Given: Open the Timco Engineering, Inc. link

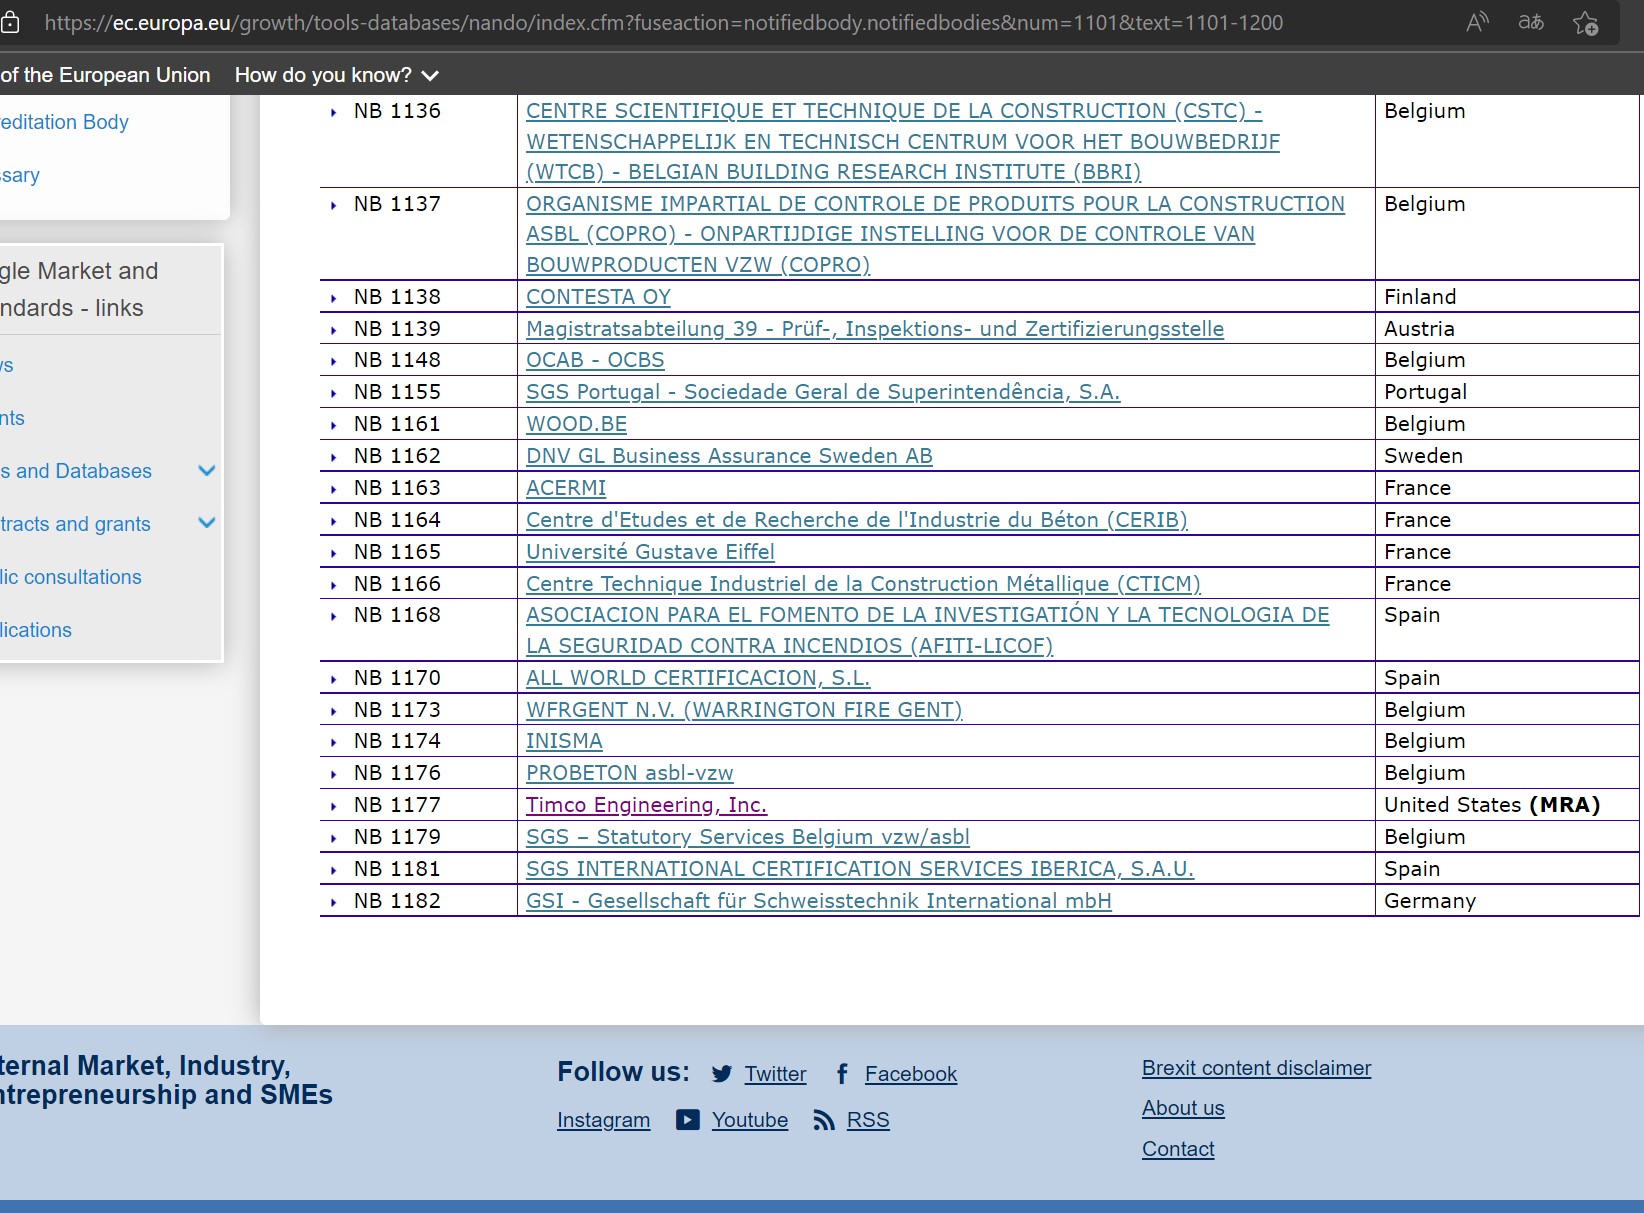Looking at the screenshot, I should coord(646,805).
